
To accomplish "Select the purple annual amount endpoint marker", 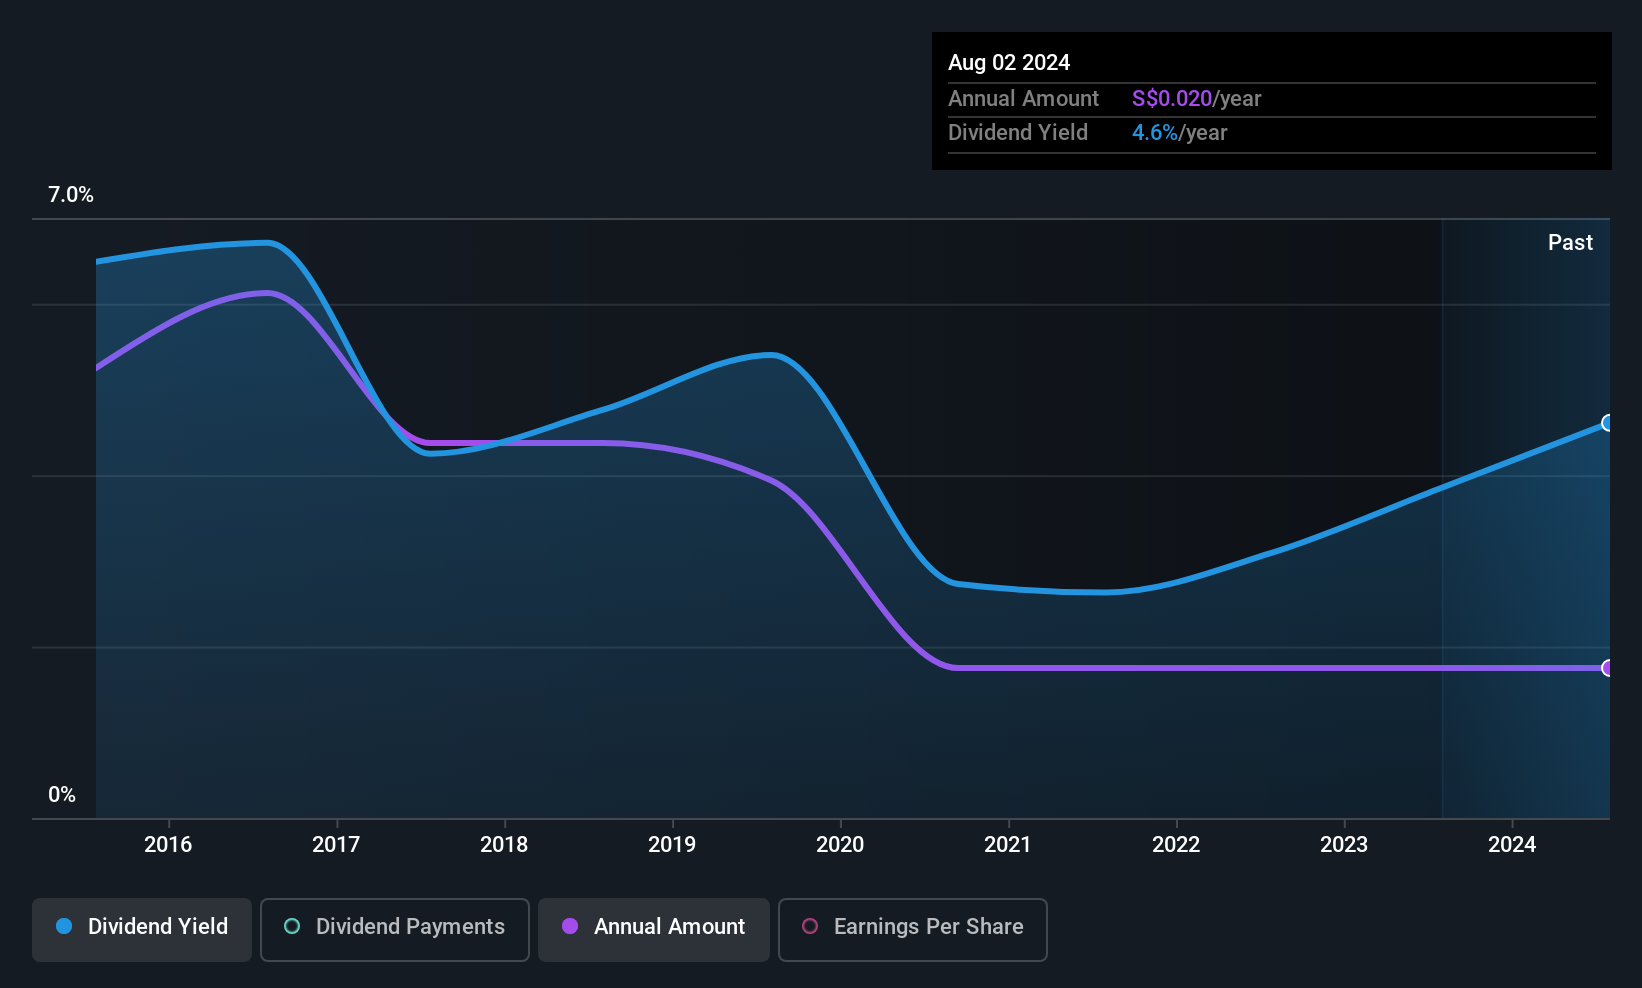I will 1608,668.
